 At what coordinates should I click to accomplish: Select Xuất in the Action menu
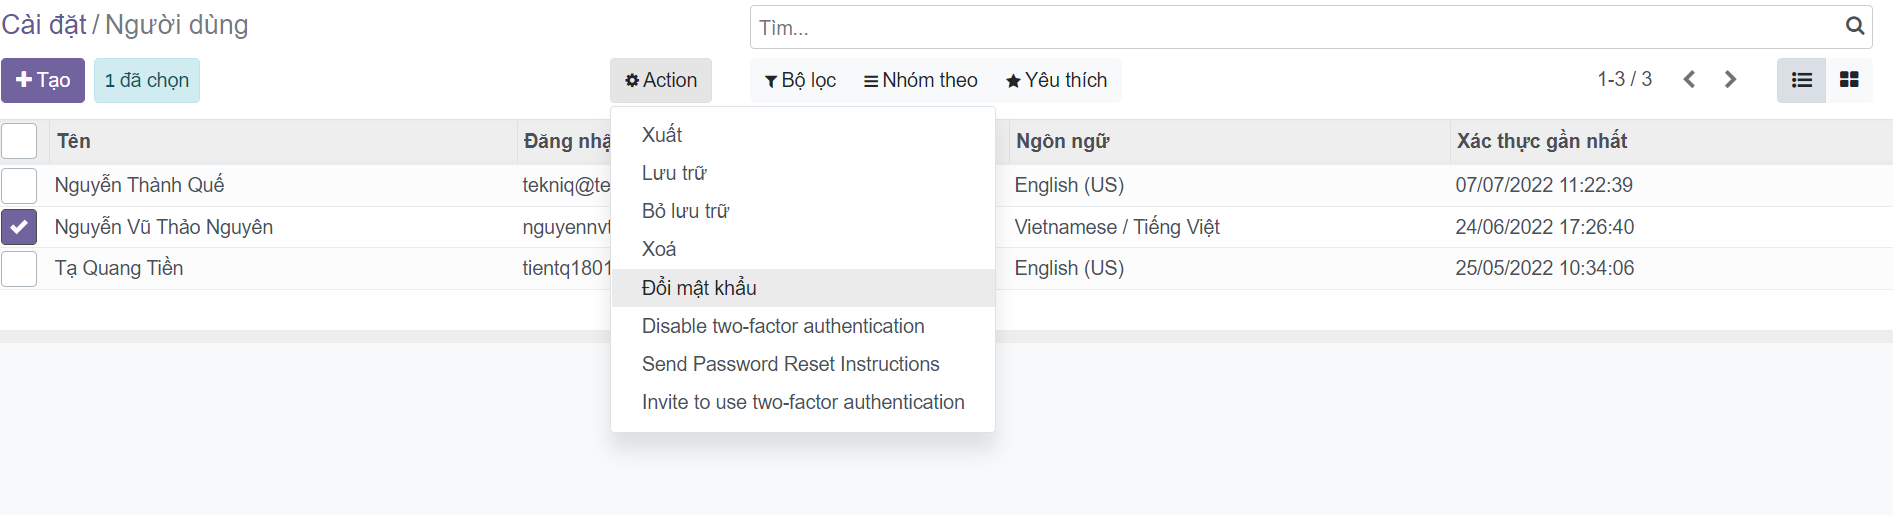click(662, 135)
